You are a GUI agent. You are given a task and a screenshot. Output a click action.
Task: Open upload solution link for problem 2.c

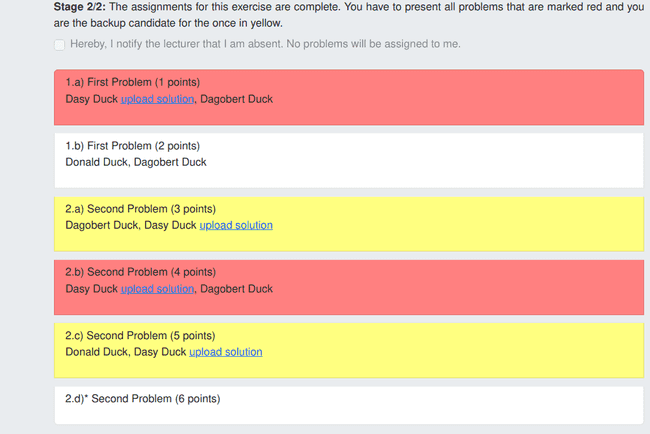[226, 352]
